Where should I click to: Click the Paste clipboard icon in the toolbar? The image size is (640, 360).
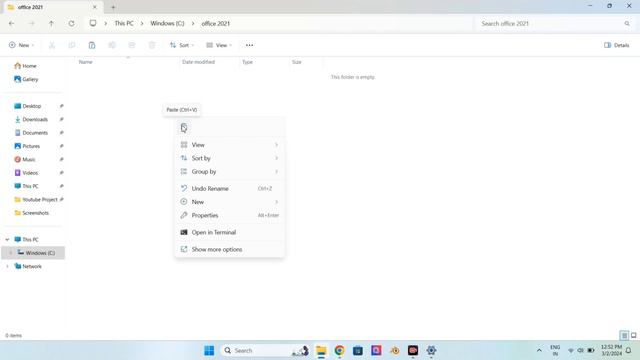pyautogui.click(x=92, y=45)
